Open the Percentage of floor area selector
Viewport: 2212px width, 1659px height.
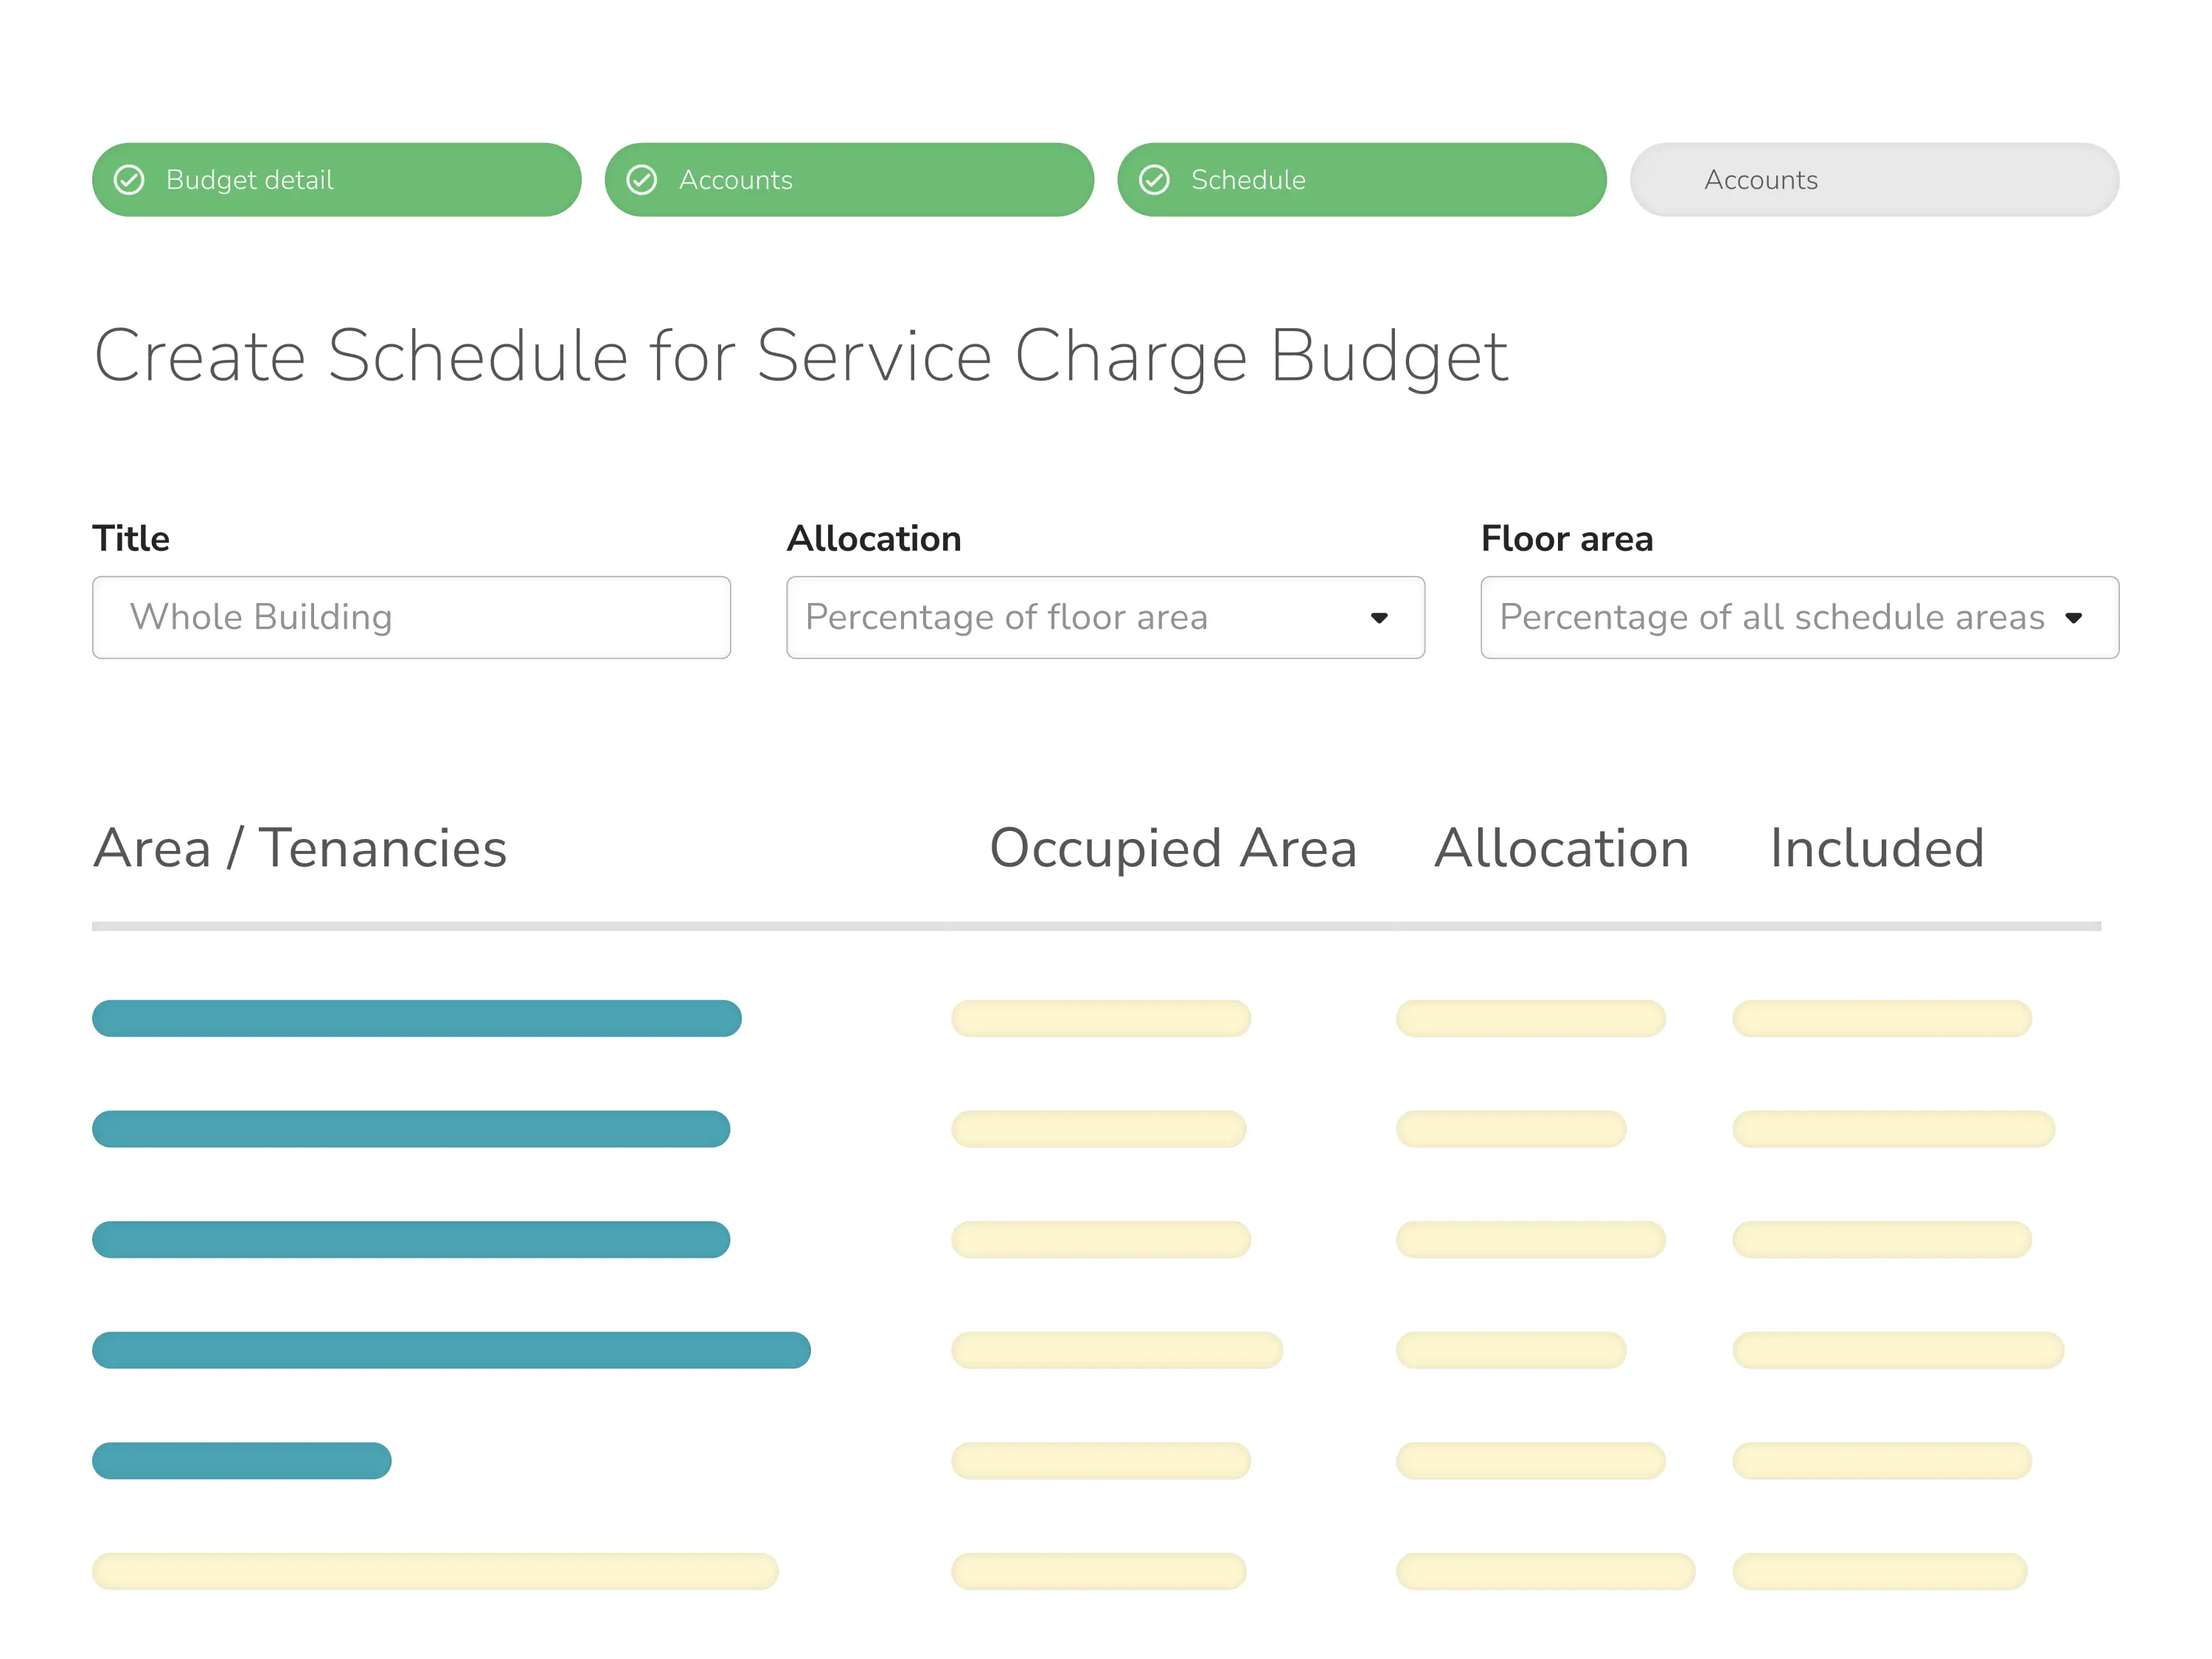pyautogui.click(x=1105, y=618)
